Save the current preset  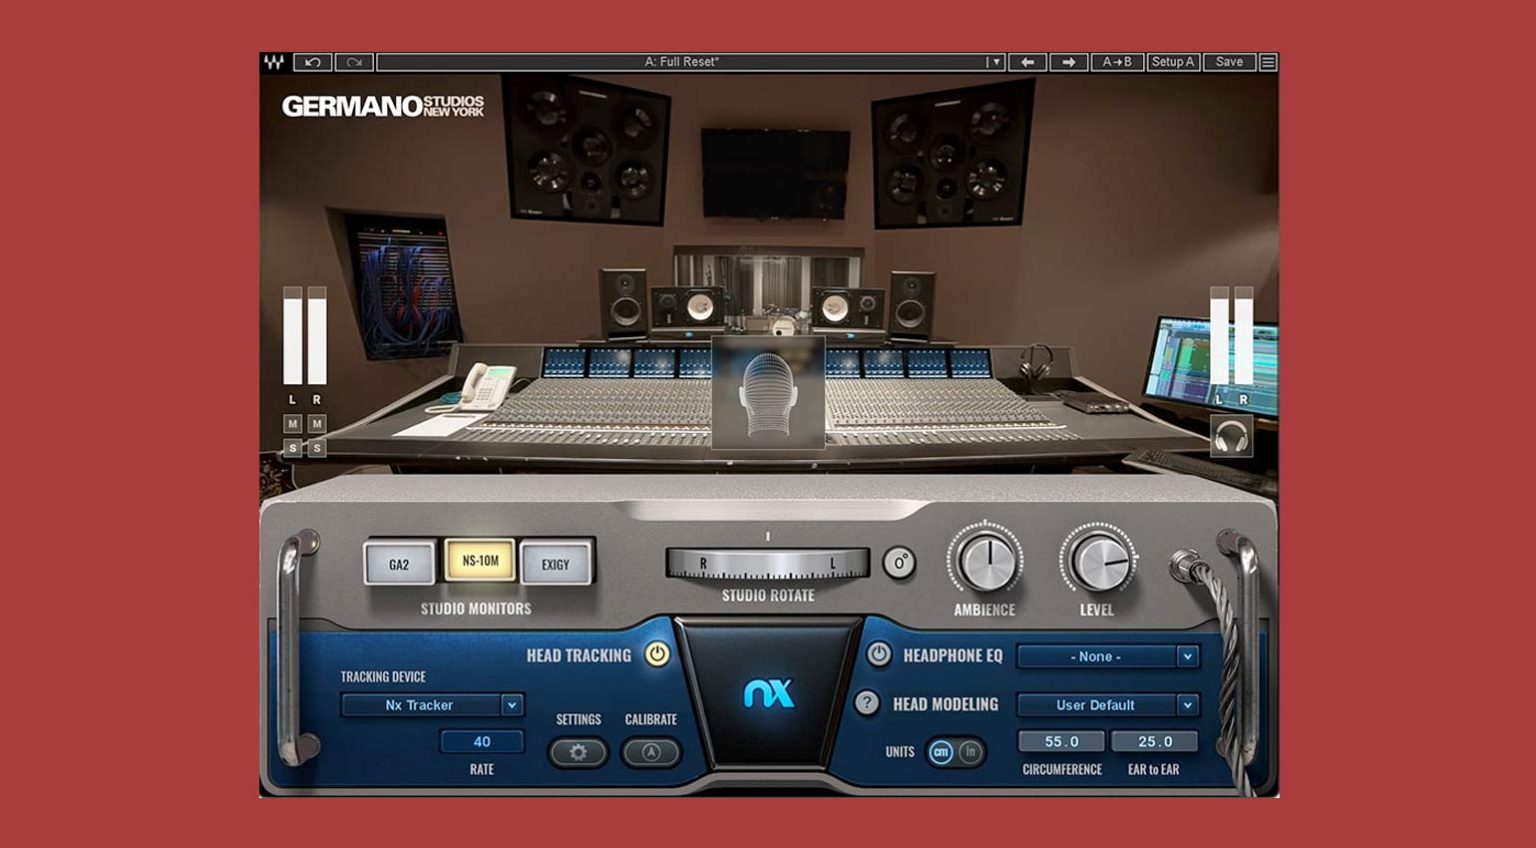pyautogui.click(x=1229, y=62)
